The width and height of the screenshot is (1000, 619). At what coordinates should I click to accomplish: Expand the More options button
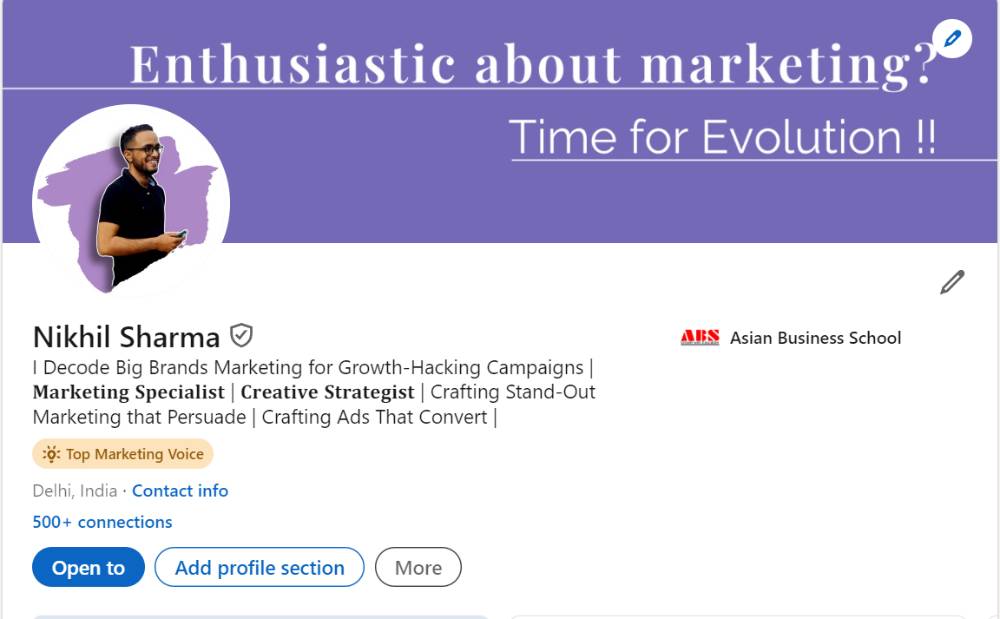pos(418,567)
